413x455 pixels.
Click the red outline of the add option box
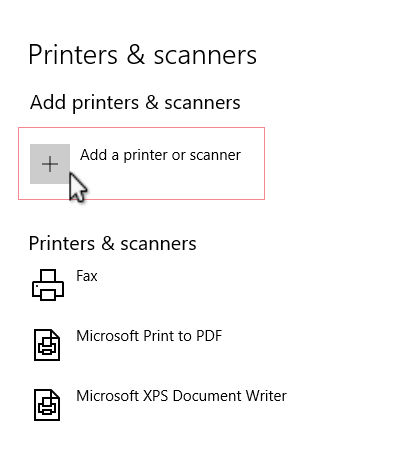(x=141, y=127)
